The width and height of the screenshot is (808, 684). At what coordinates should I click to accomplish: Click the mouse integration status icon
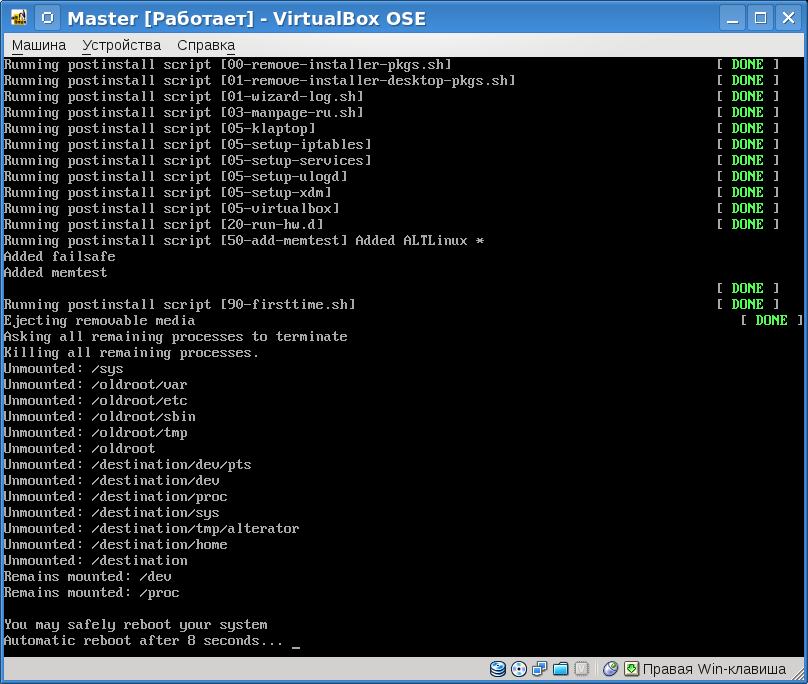click(x=610, y=669)
